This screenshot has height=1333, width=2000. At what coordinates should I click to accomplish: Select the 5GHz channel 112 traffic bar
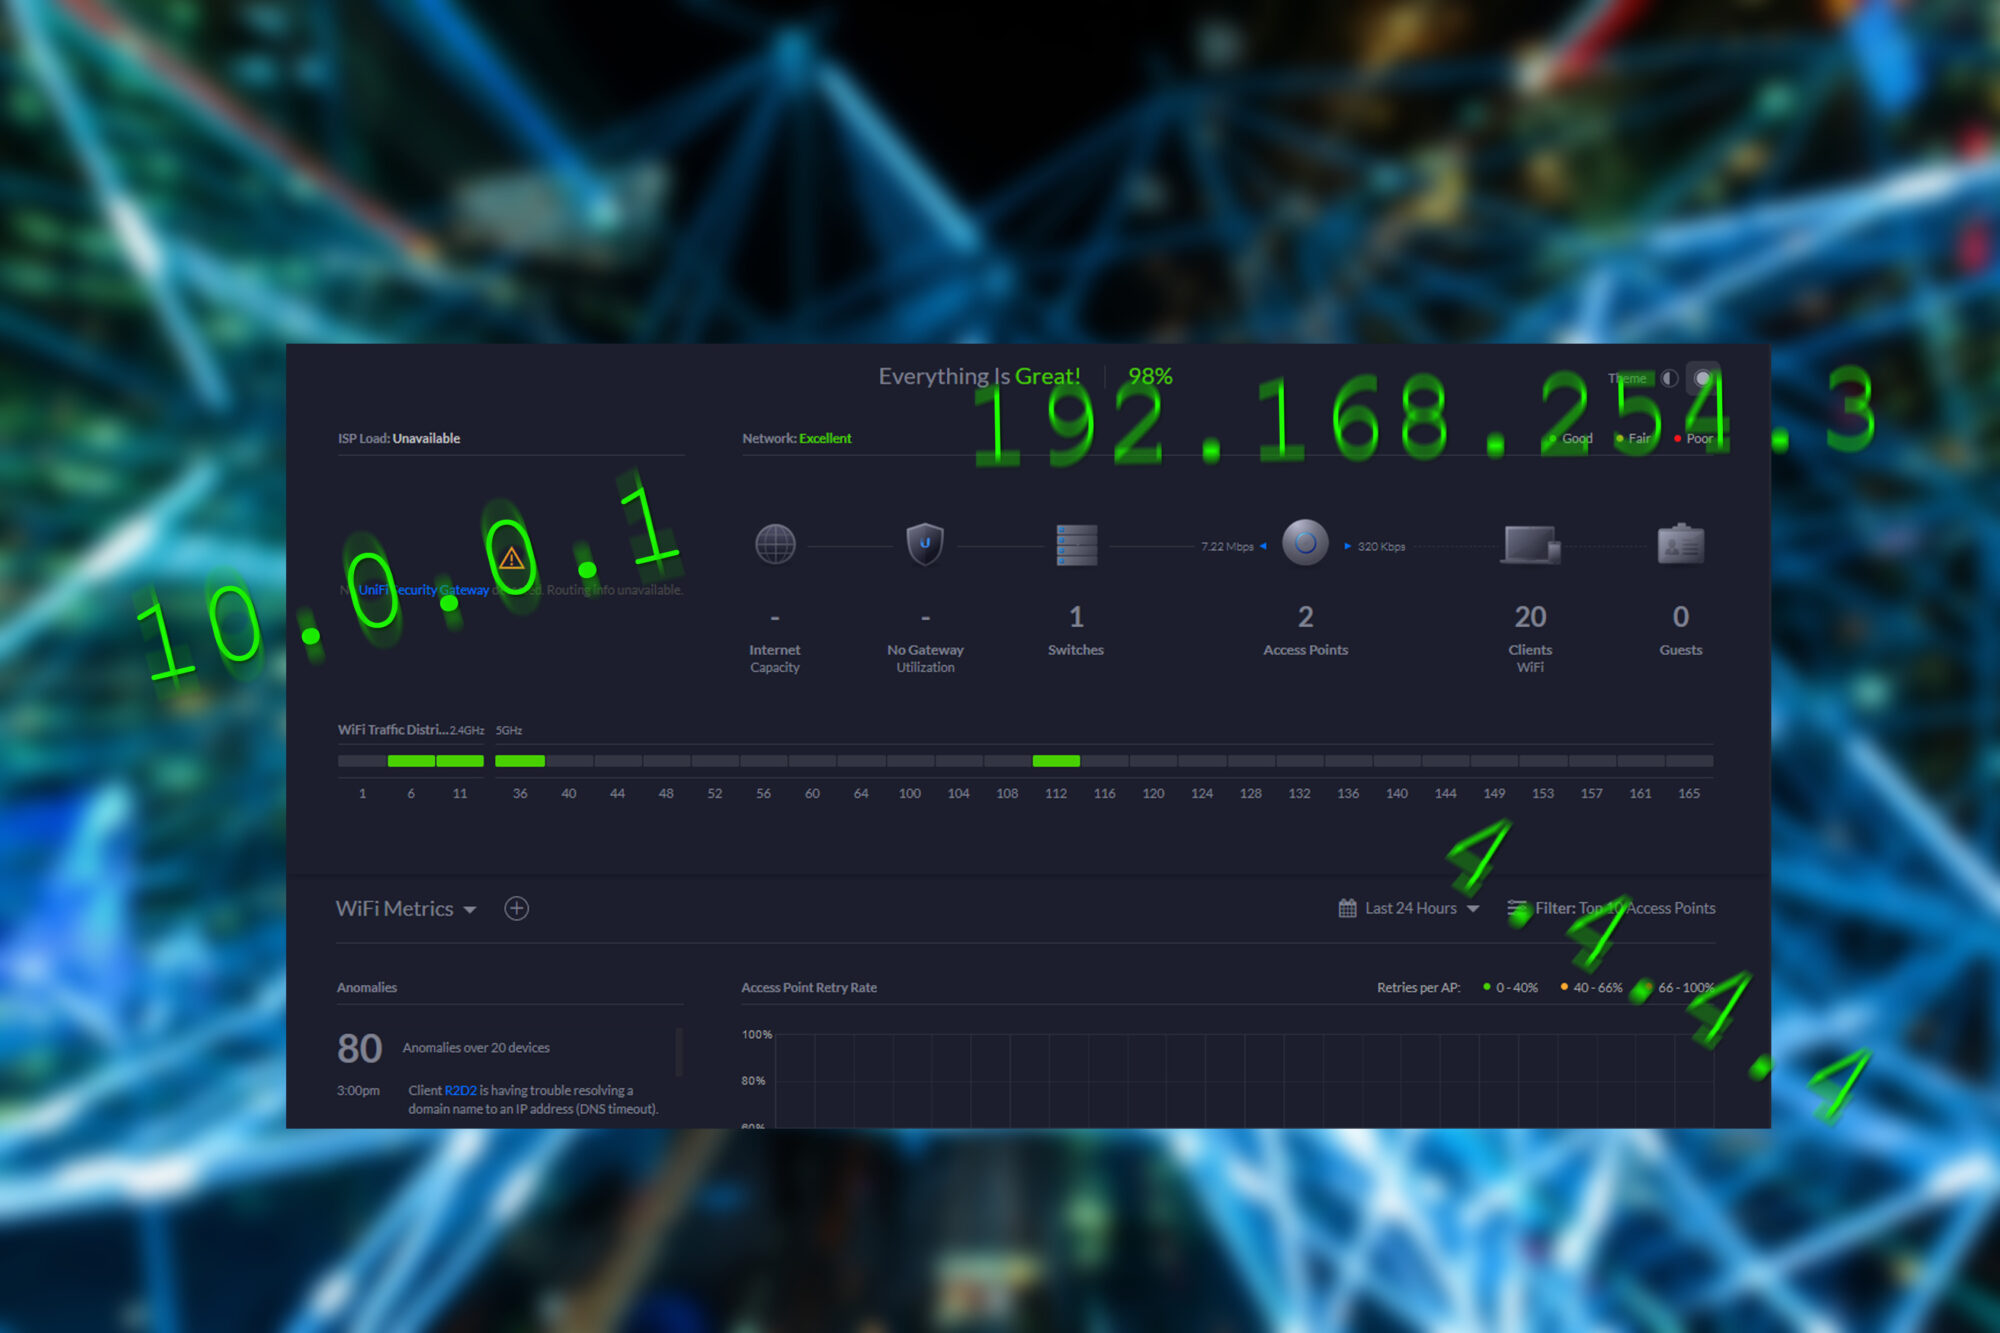[x=1056, y=761]
